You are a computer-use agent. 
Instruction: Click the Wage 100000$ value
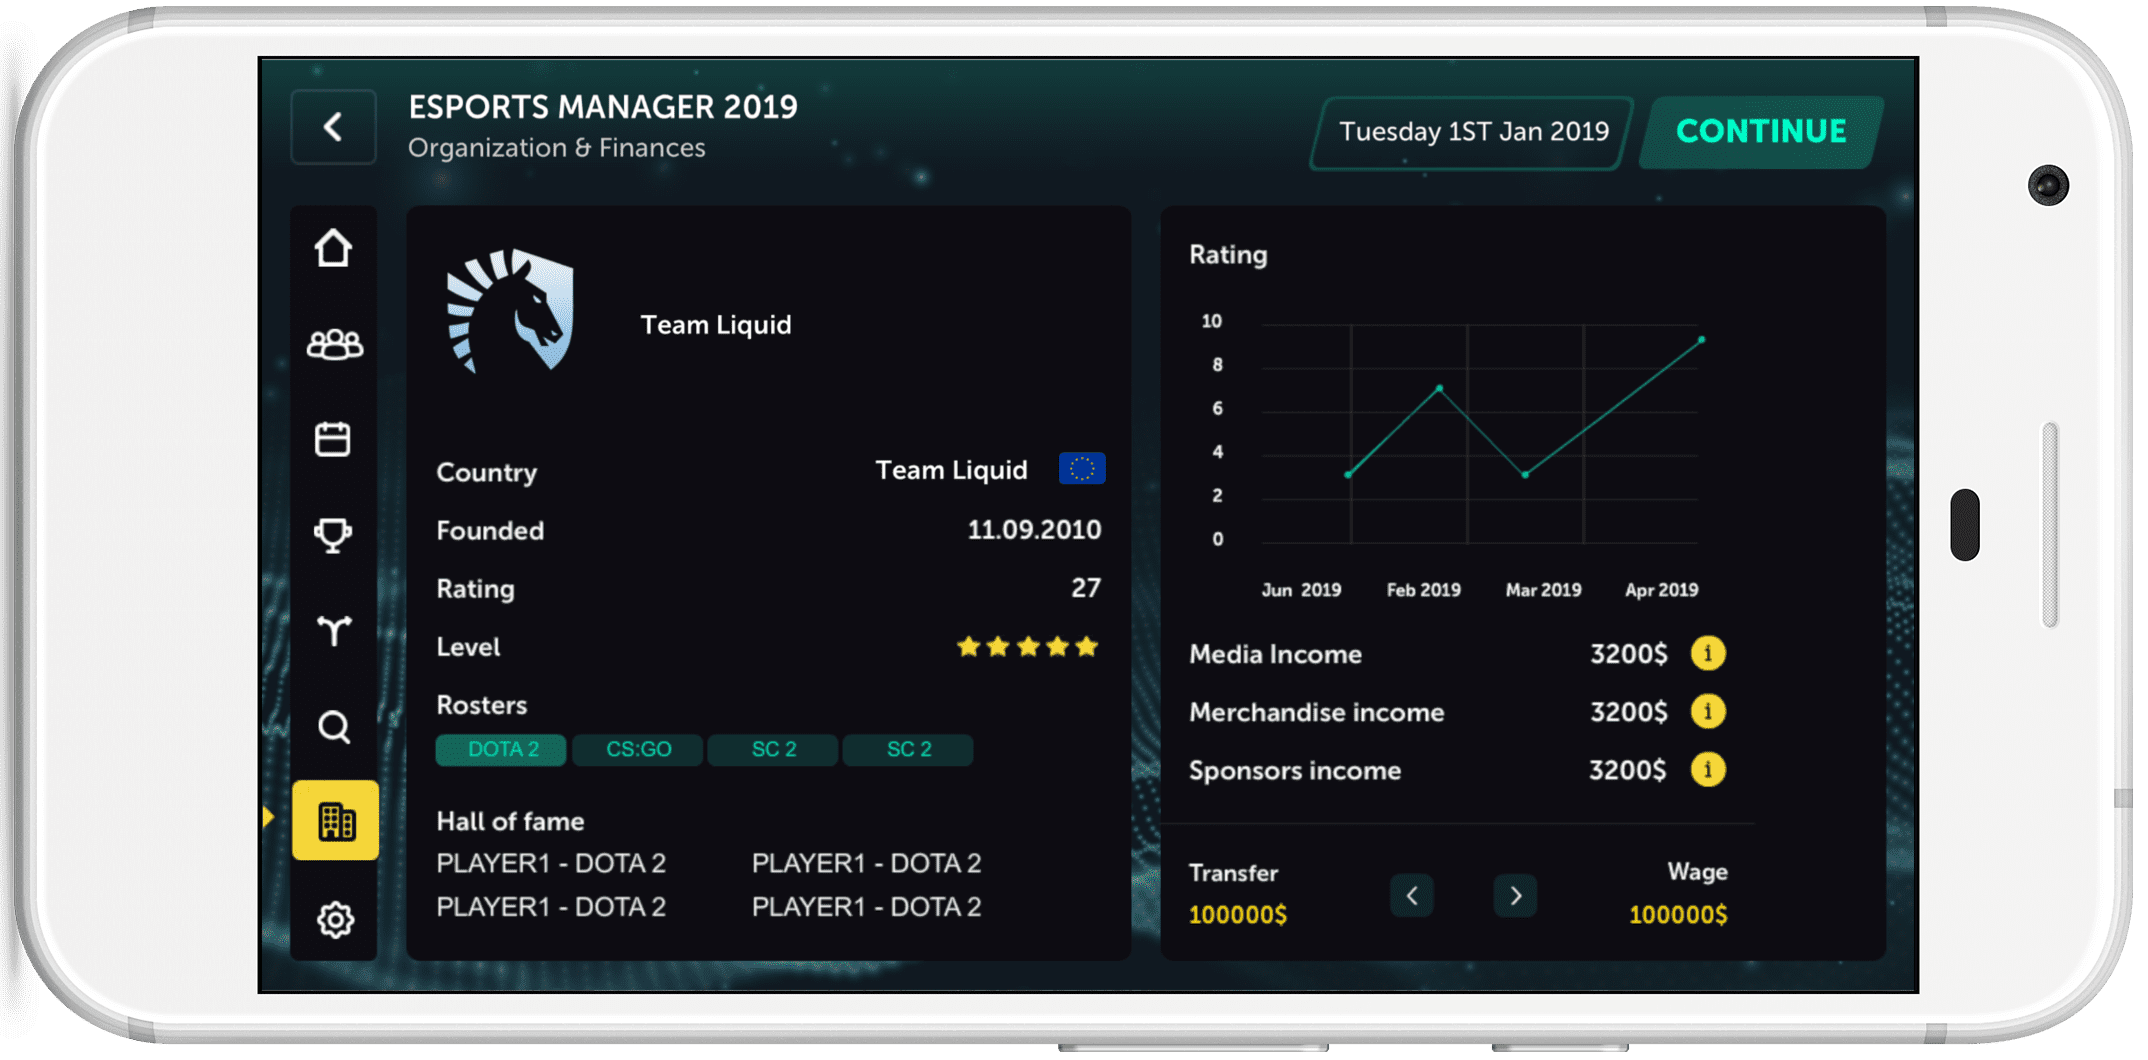[1678, 915]
